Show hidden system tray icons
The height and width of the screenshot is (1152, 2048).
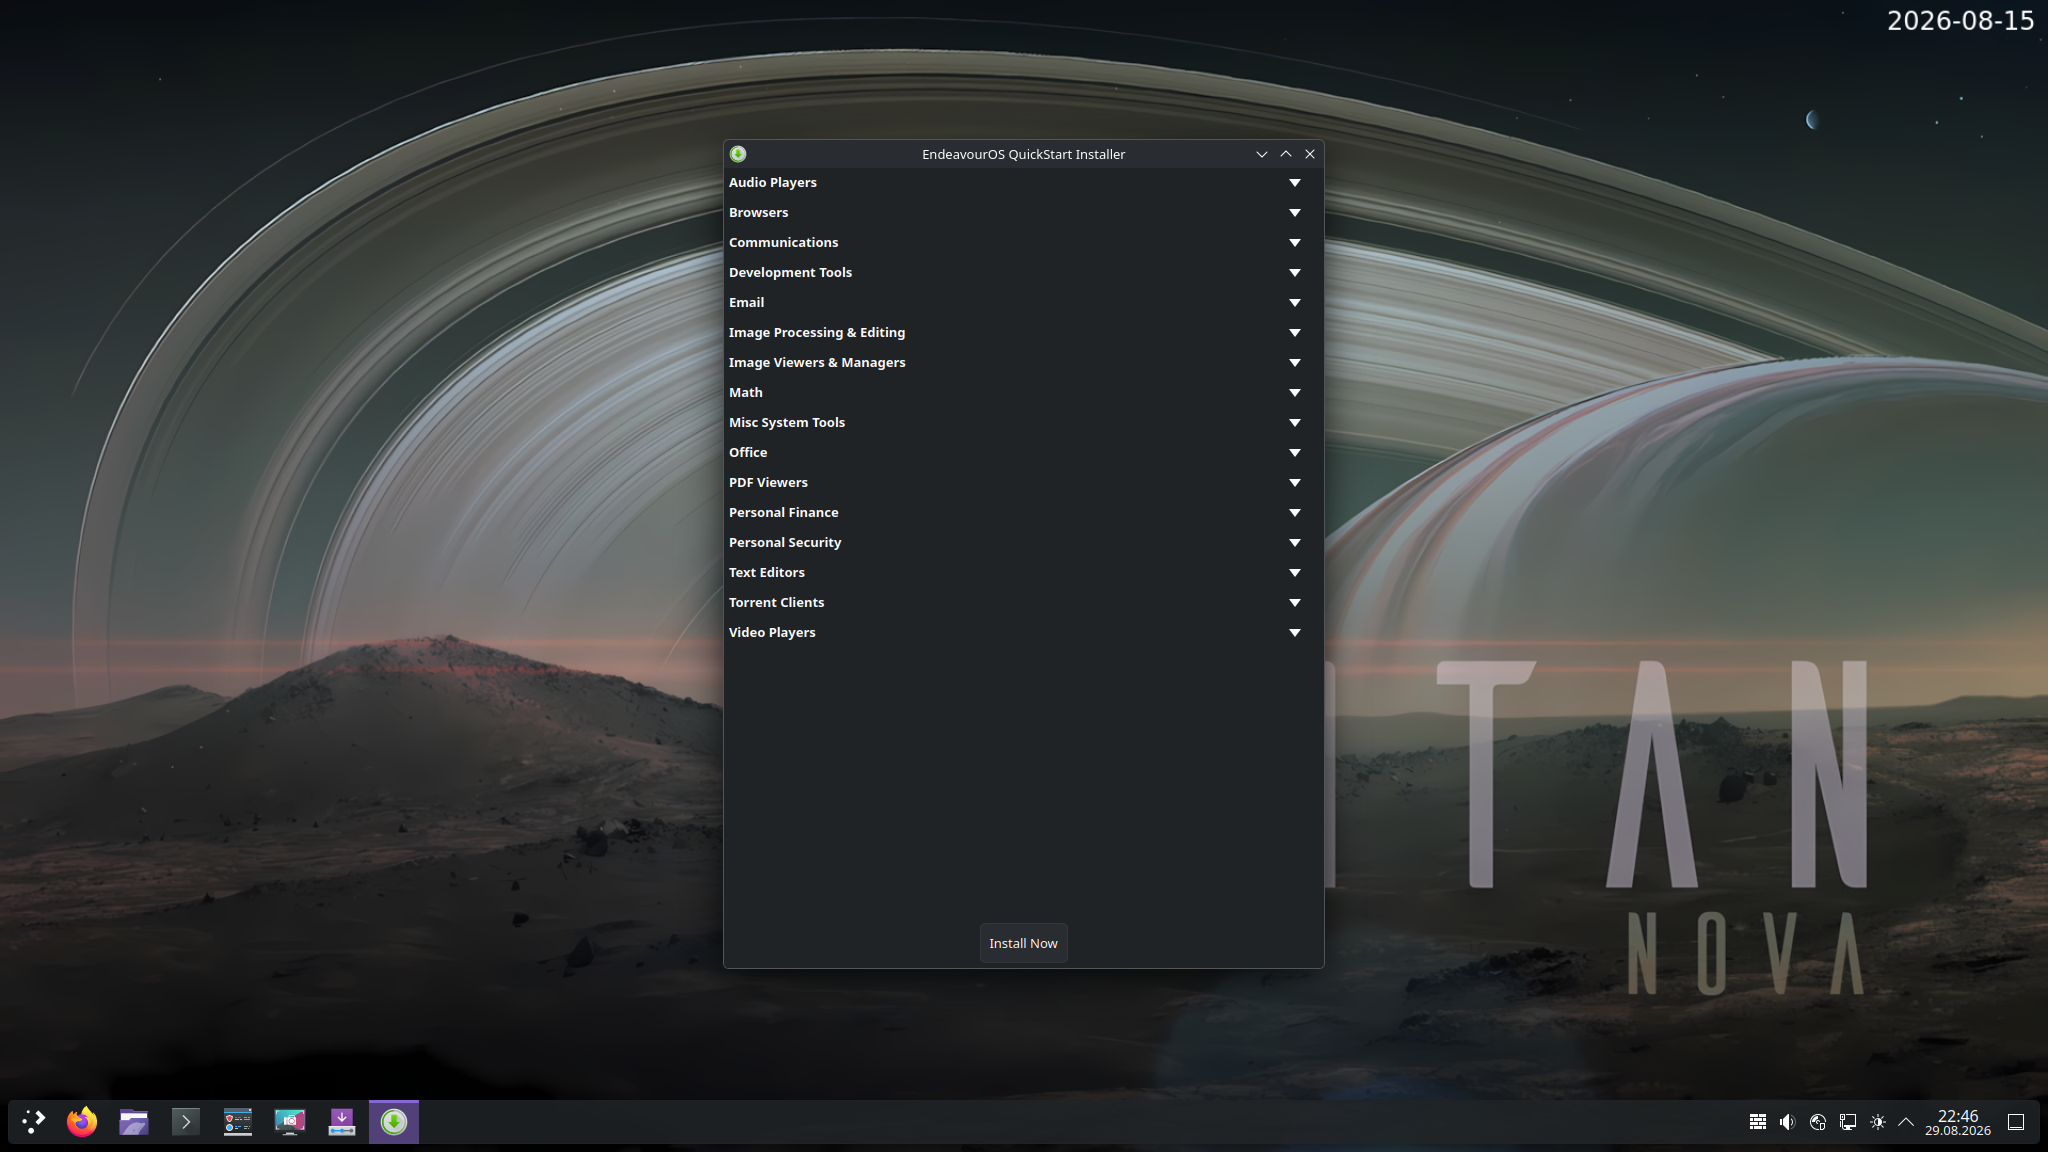[x=1906, y=1122]
